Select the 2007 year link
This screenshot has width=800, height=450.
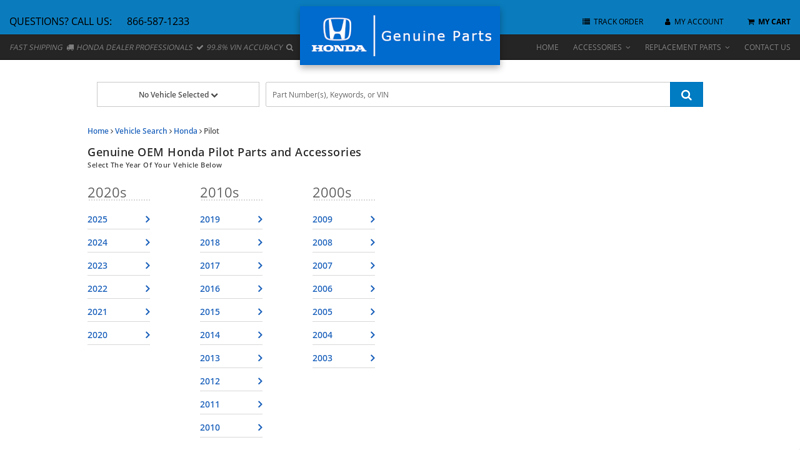point(322,265)
